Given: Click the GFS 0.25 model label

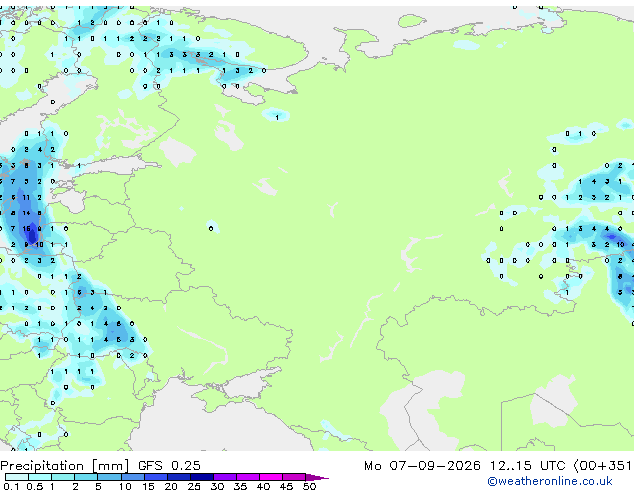Looking at the screenshot, I should pos(169,466).
